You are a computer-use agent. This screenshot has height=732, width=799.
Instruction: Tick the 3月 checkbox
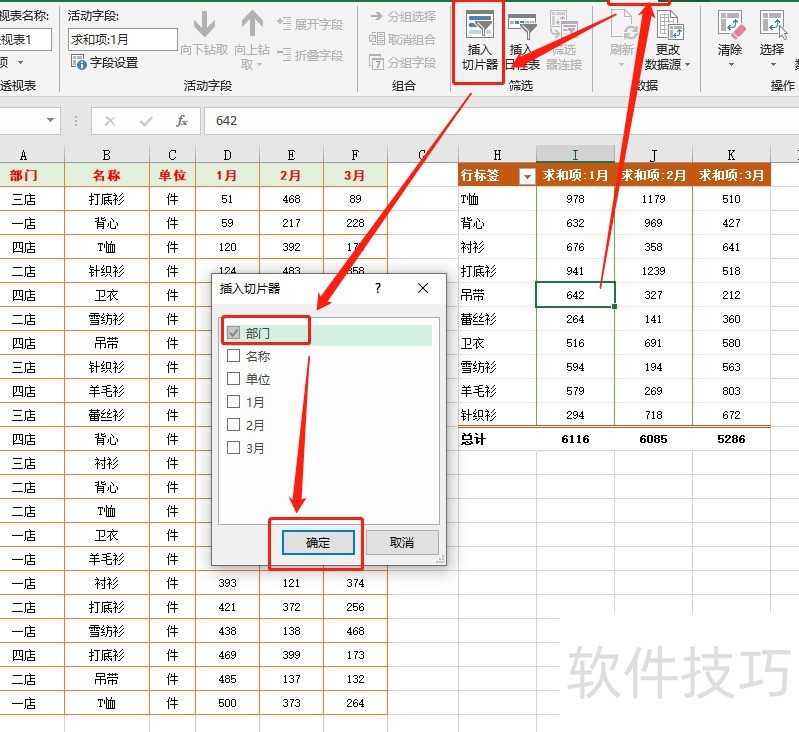click(233, 448)
